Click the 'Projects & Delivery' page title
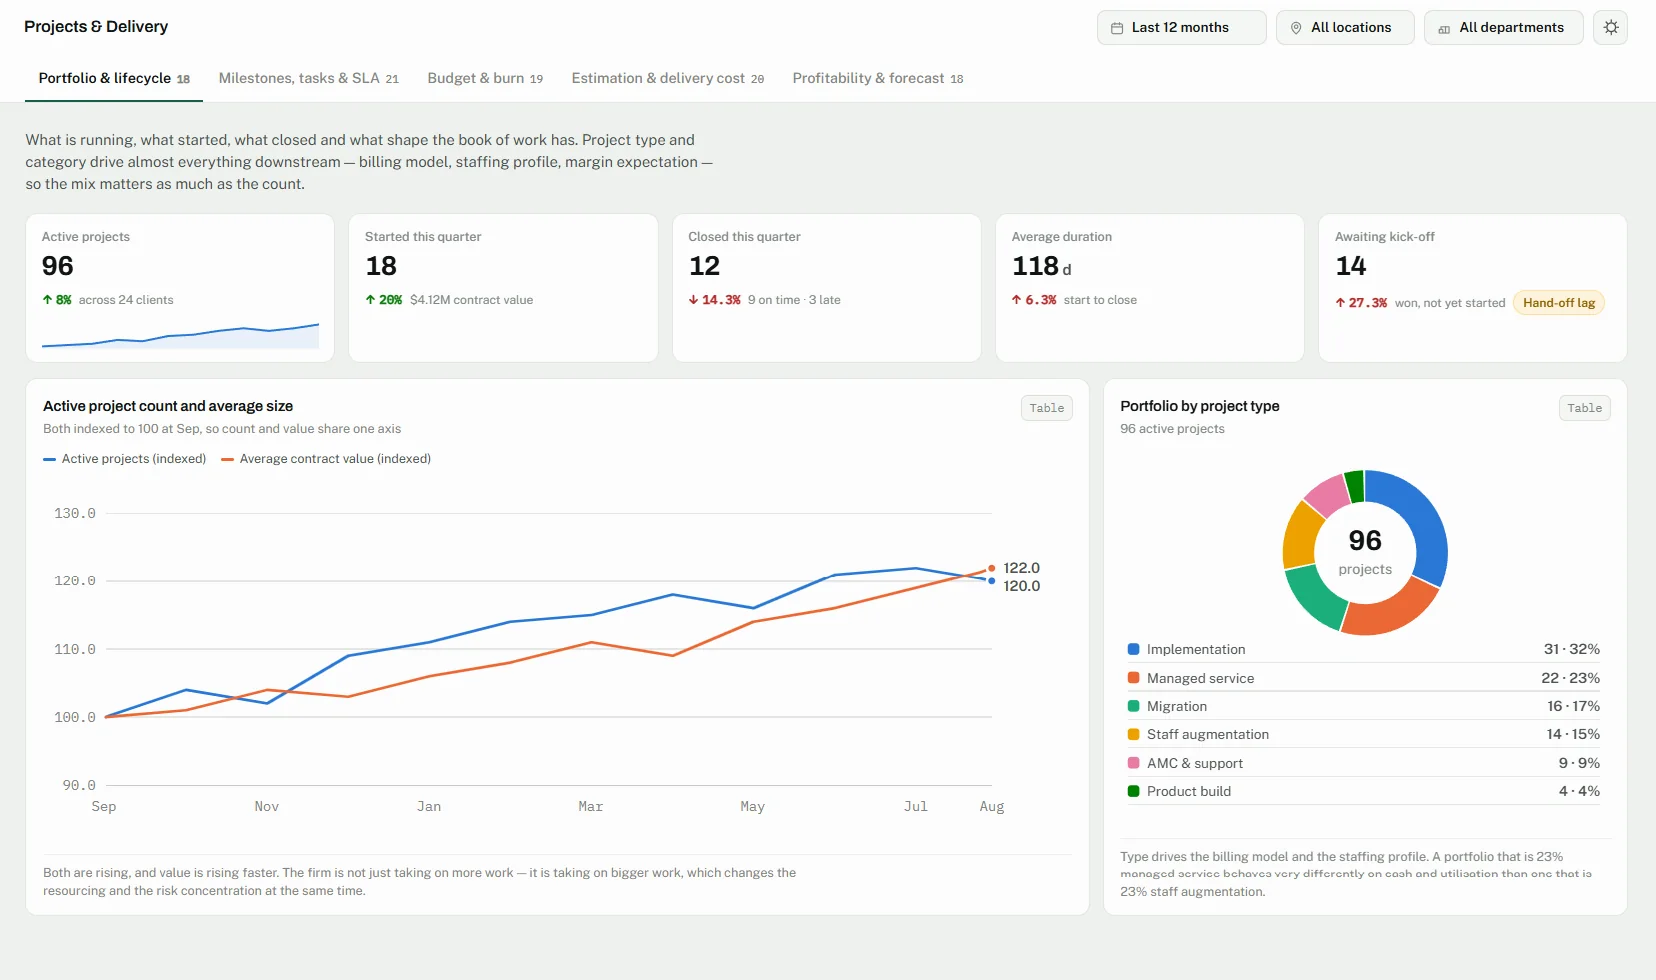 tap(96, 27)
